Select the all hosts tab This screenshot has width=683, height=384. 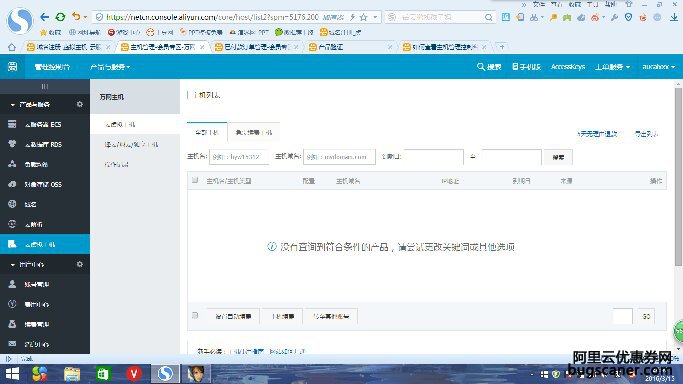click(x=207, y=132)
